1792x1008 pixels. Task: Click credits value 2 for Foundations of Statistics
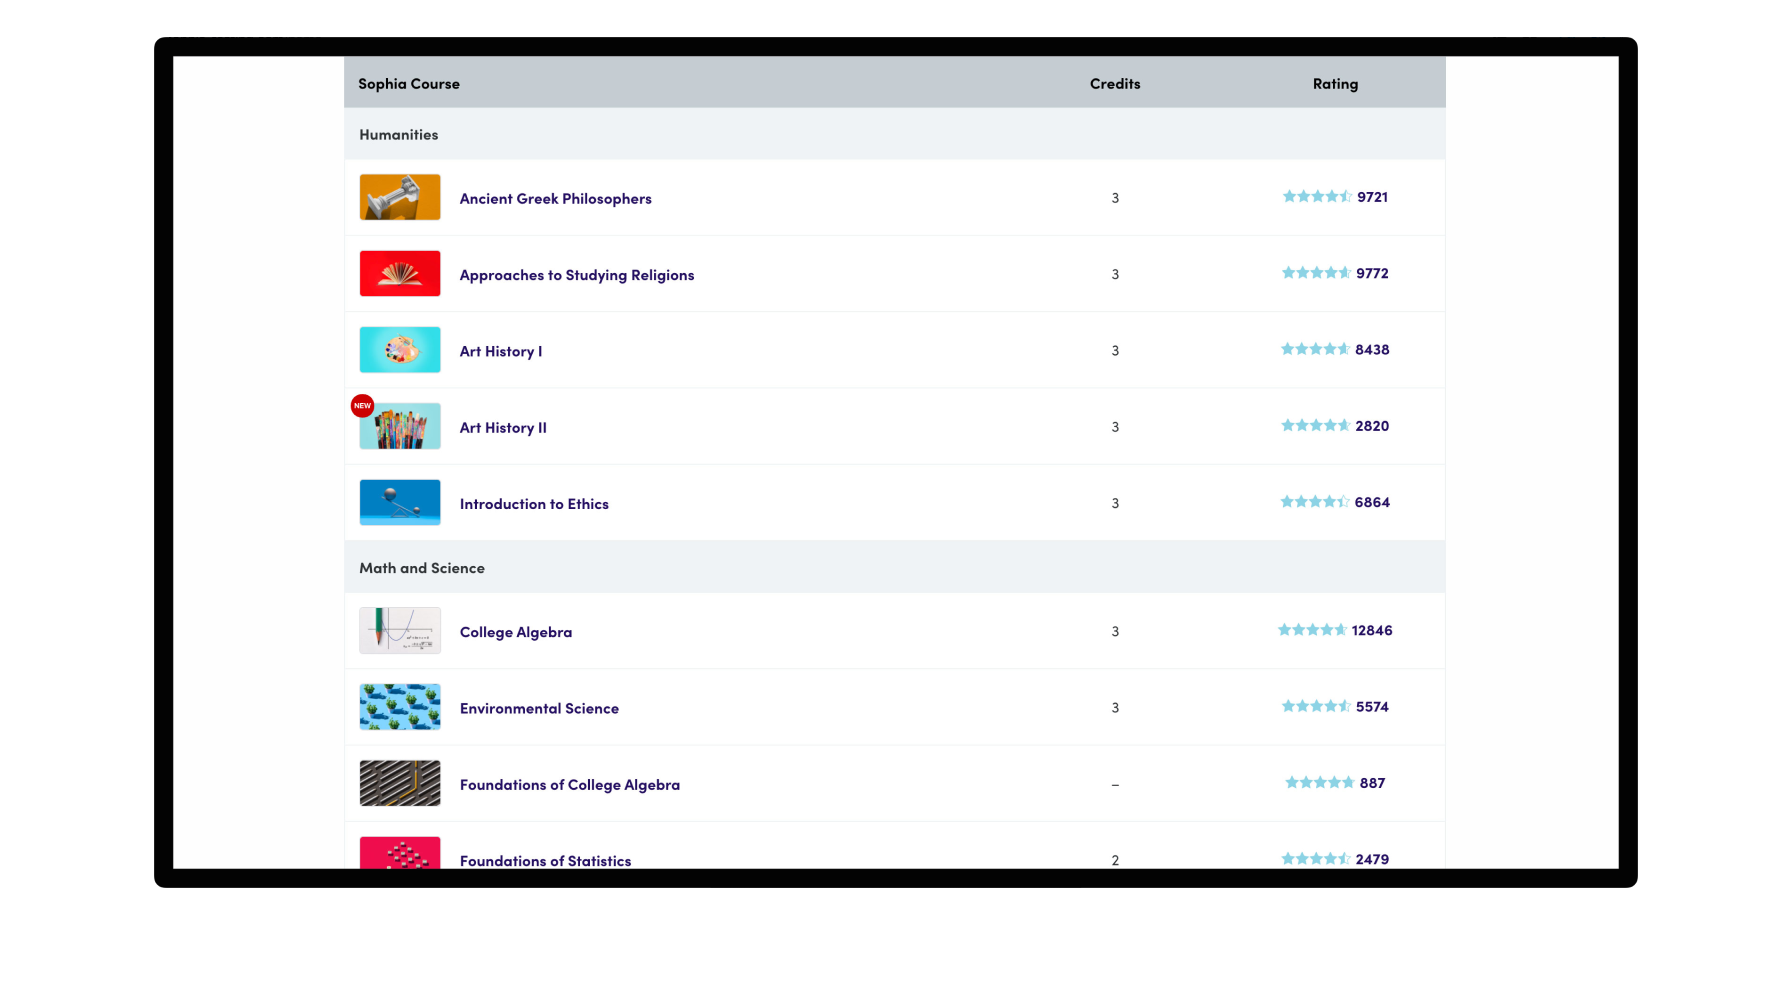pos(1115,860)
